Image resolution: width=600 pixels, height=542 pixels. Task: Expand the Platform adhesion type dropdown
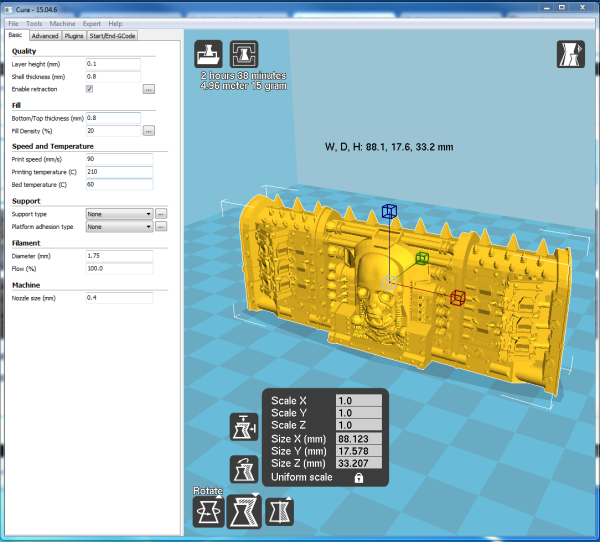click(119, 227)
